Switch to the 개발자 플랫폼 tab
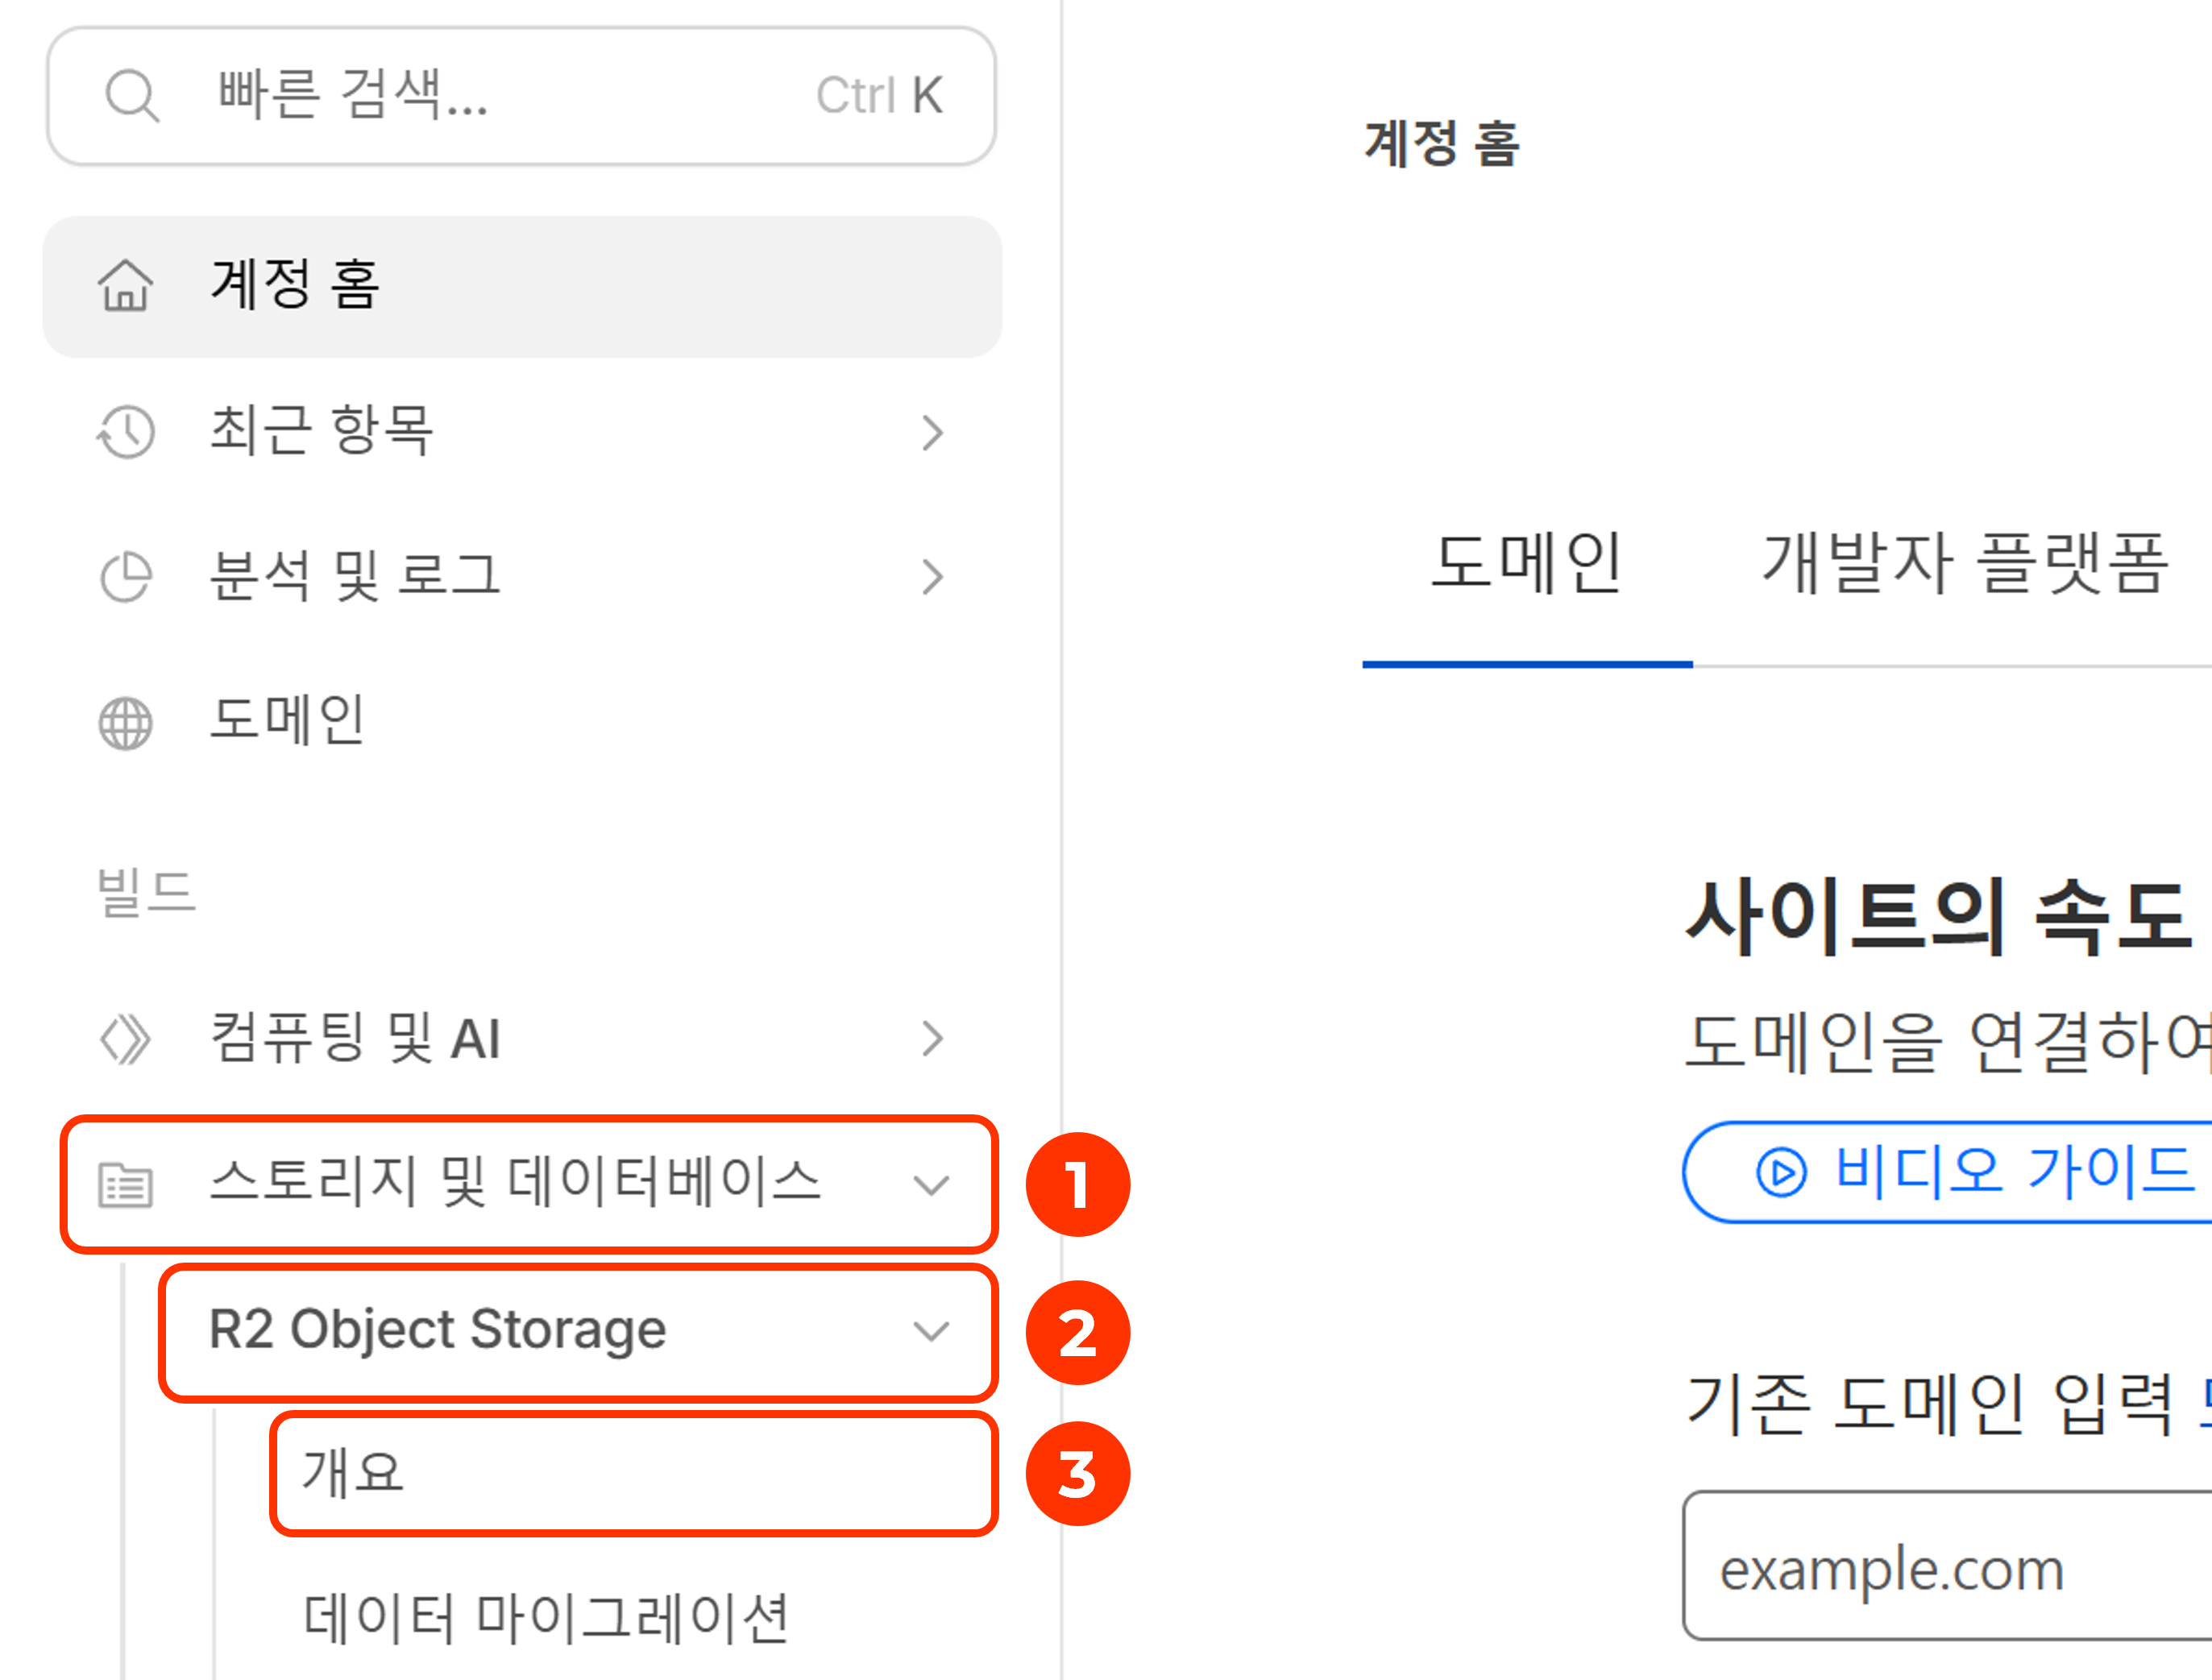This screenshot has width=2212, height=1680. click(1964, 564)
